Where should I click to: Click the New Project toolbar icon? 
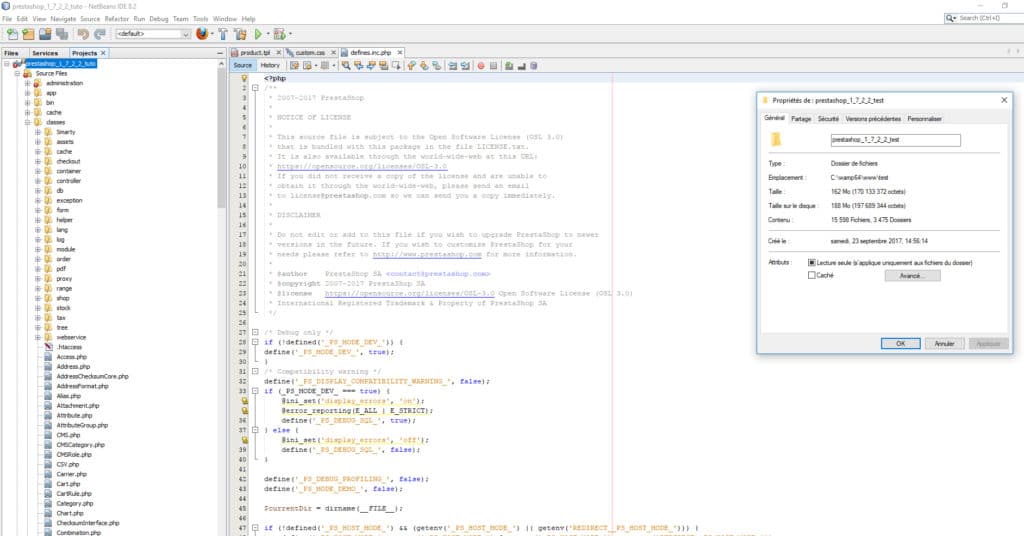[29, 34]
